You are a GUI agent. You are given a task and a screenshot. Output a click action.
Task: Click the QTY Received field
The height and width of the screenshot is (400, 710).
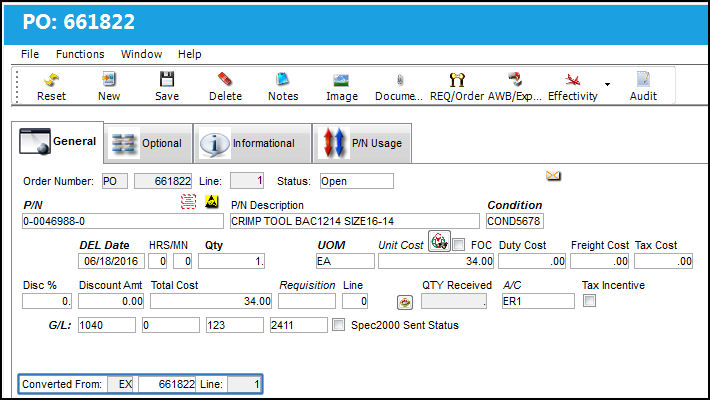click(454, 301)
